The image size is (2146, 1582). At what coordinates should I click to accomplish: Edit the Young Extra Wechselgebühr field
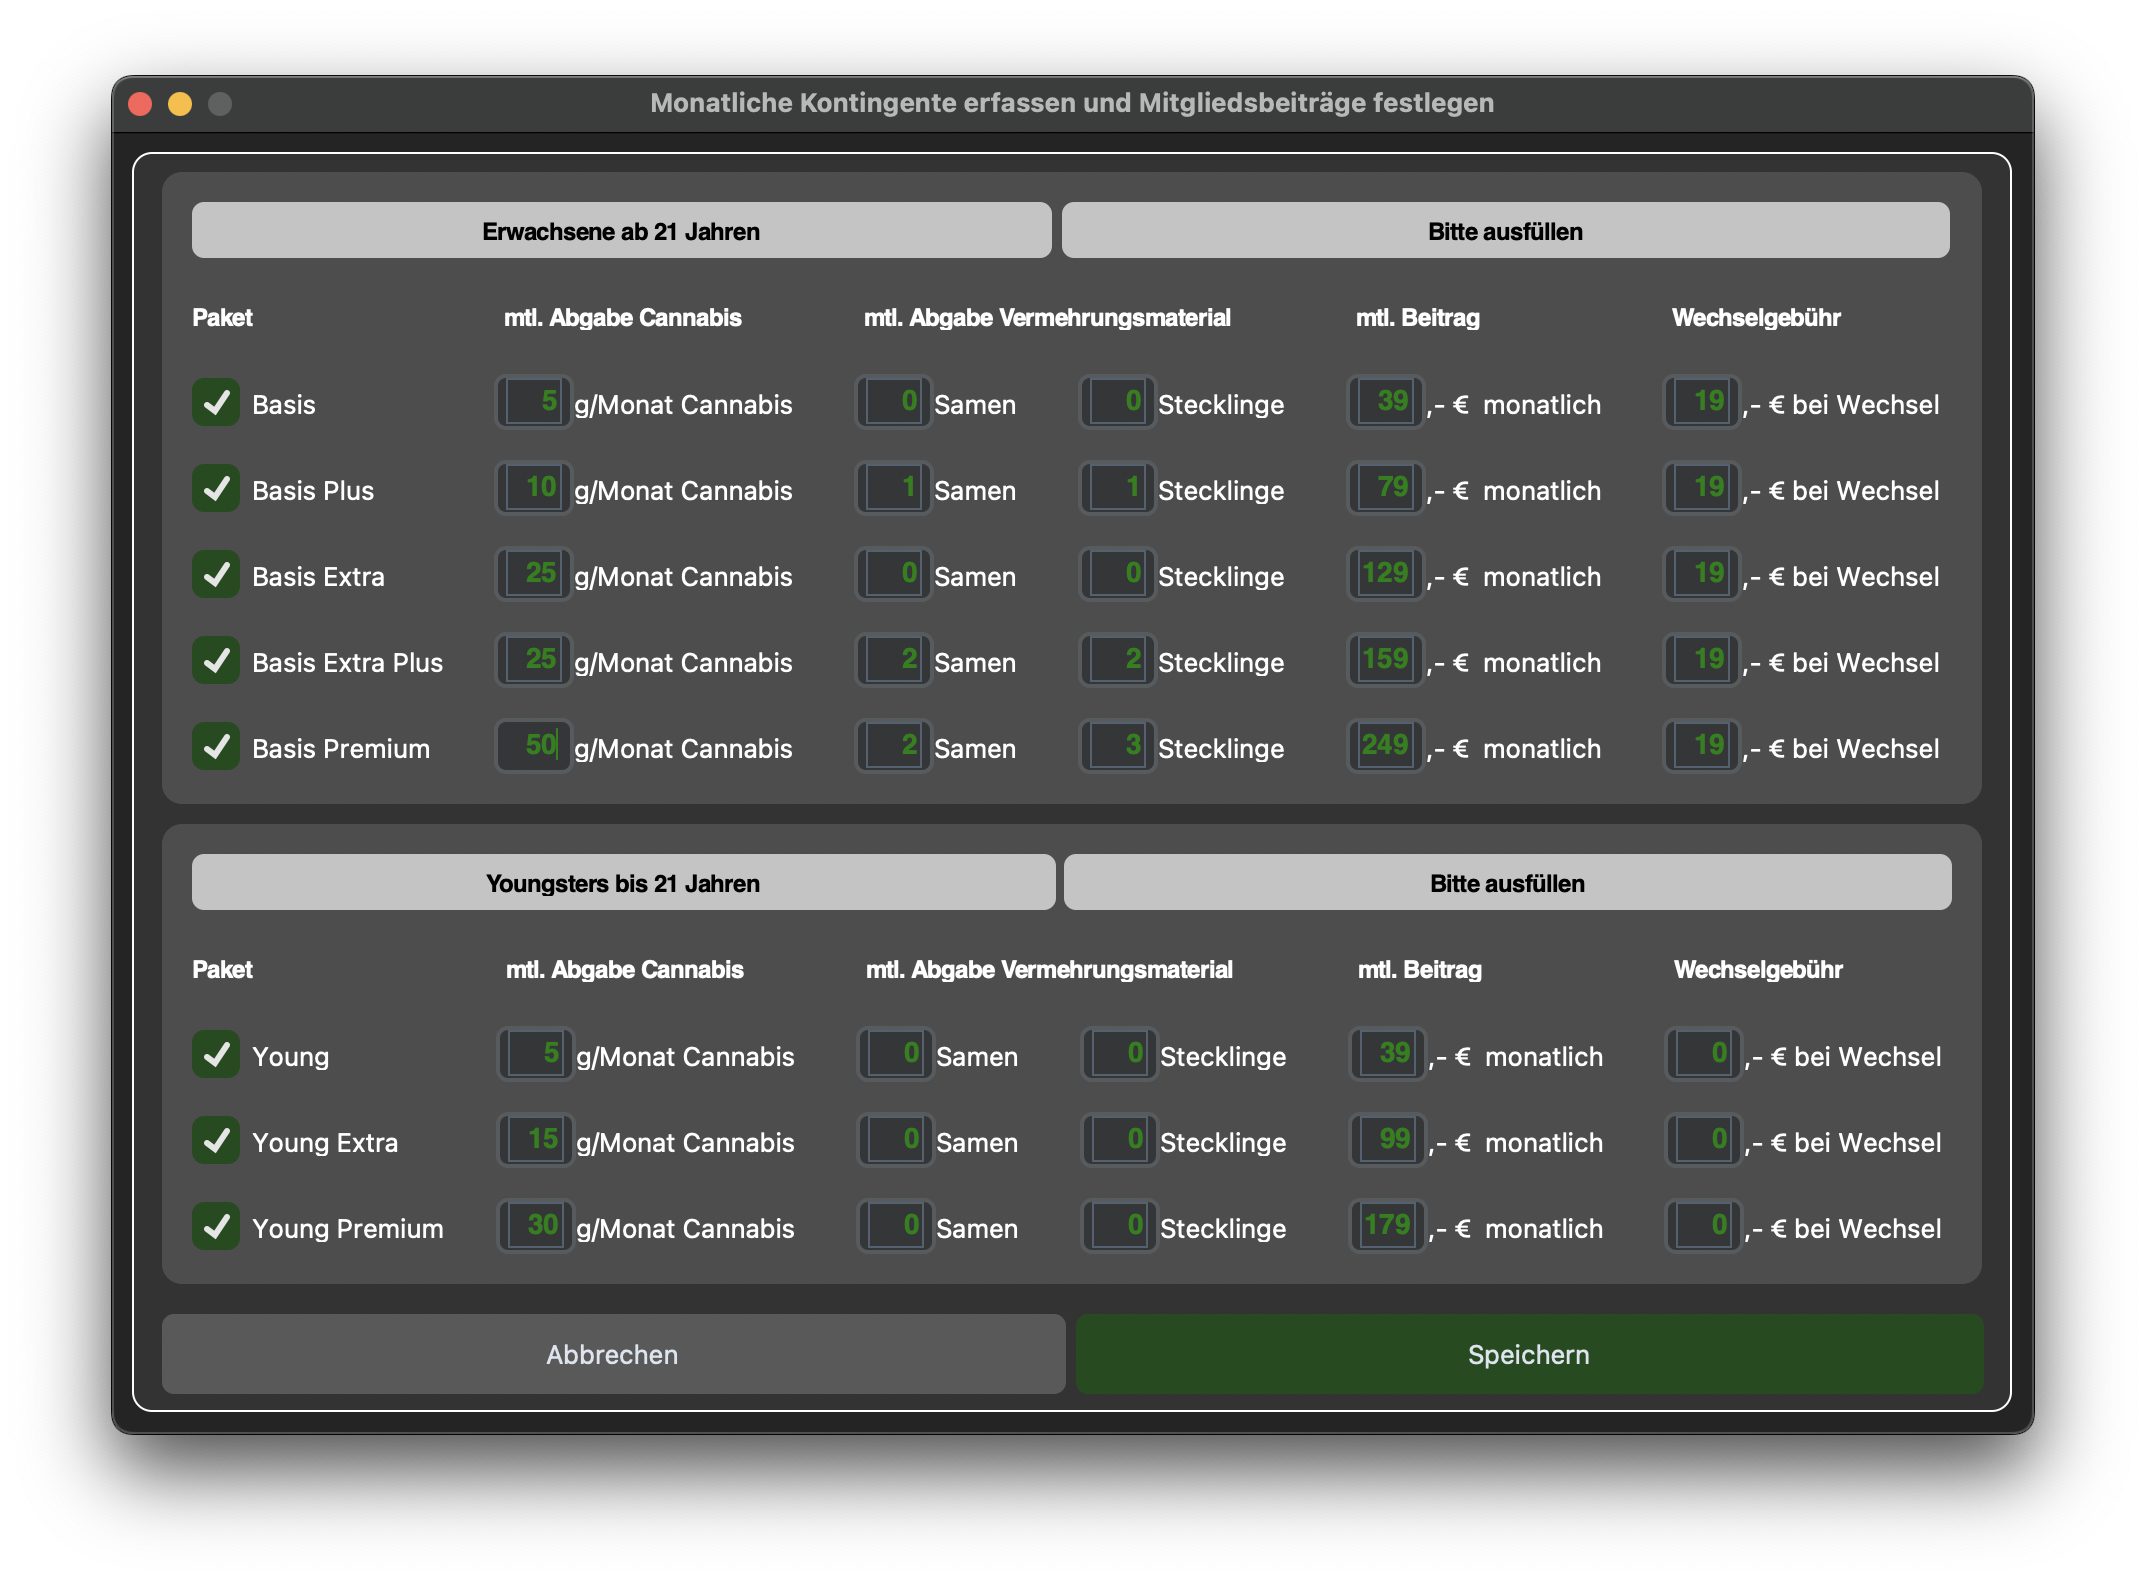(x=1704, y=1140)
